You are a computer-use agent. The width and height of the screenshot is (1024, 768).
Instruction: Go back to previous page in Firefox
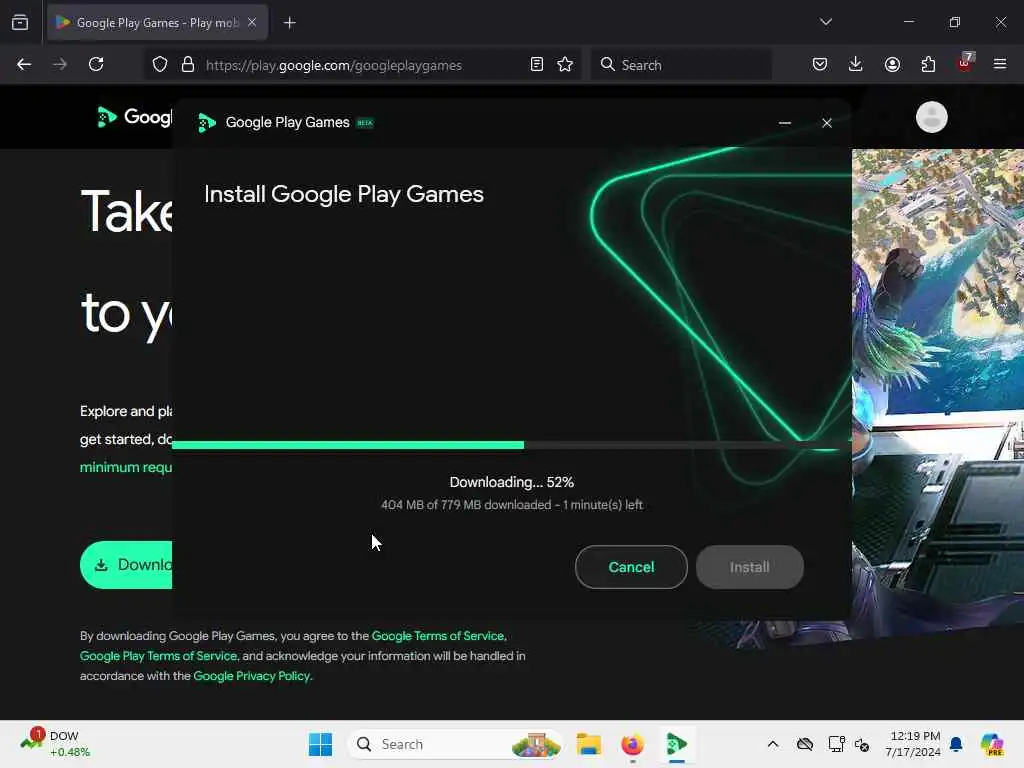(24, 64)
